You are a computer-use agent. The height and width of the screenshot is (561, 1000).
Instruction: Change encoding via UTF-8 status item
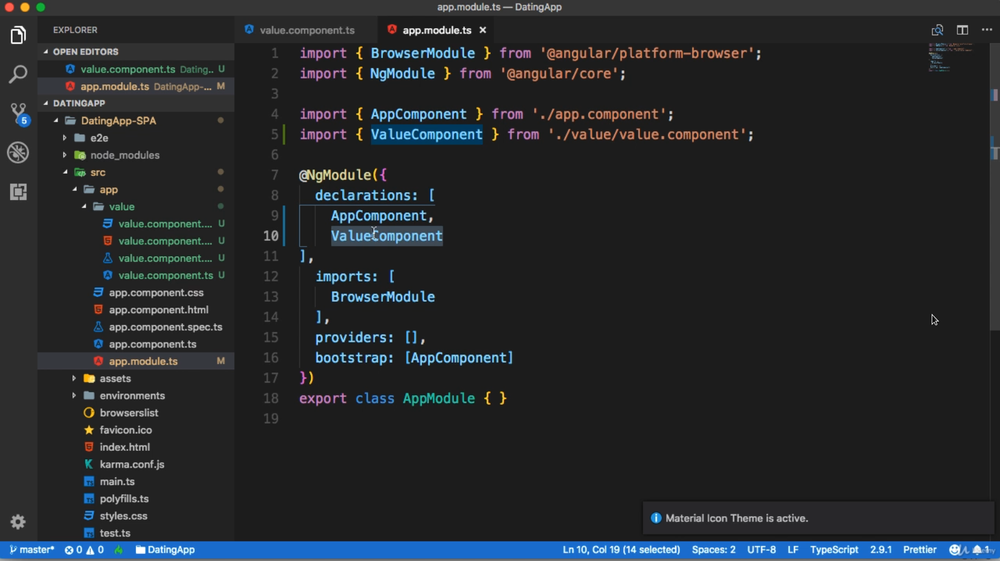761,550
